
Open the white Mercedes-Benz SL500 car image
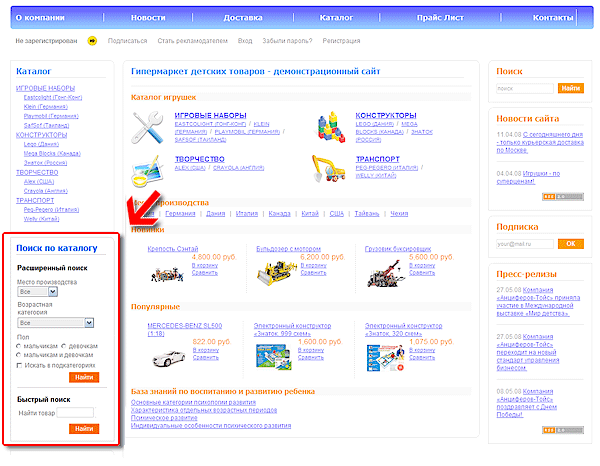coord(168,349)
